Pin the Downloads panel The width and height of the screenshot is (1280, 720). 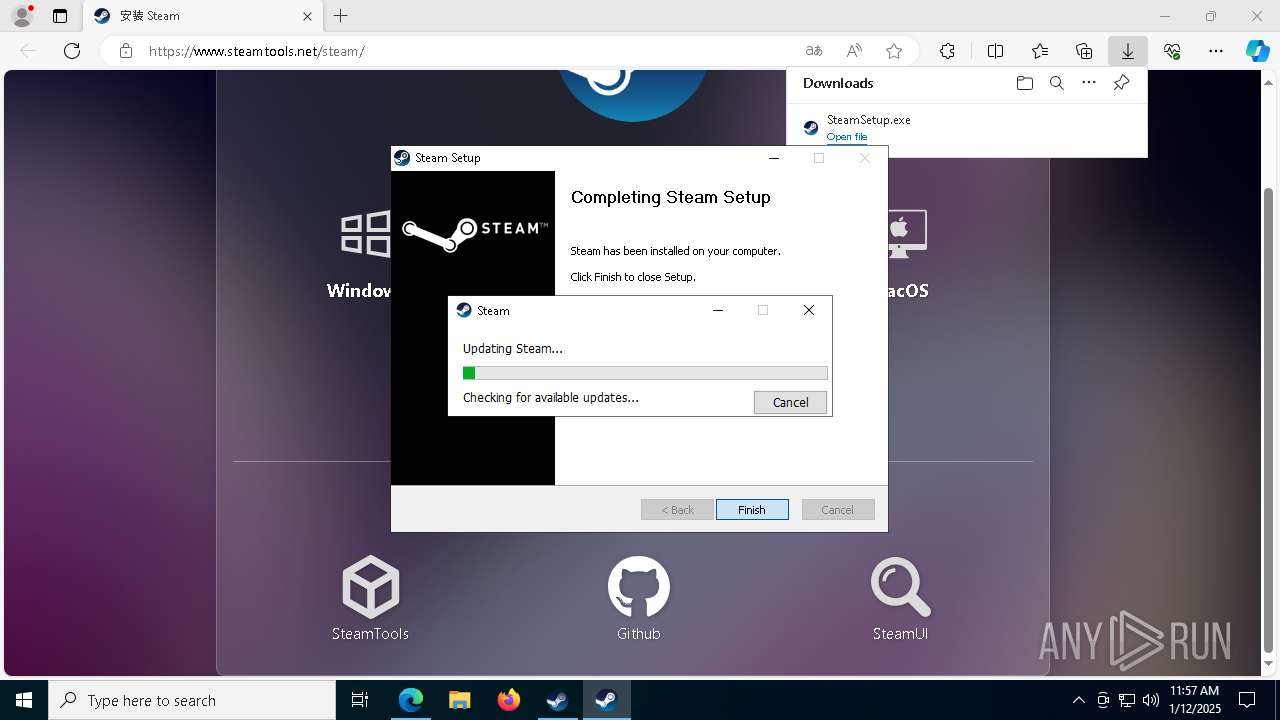(1122, 83)
